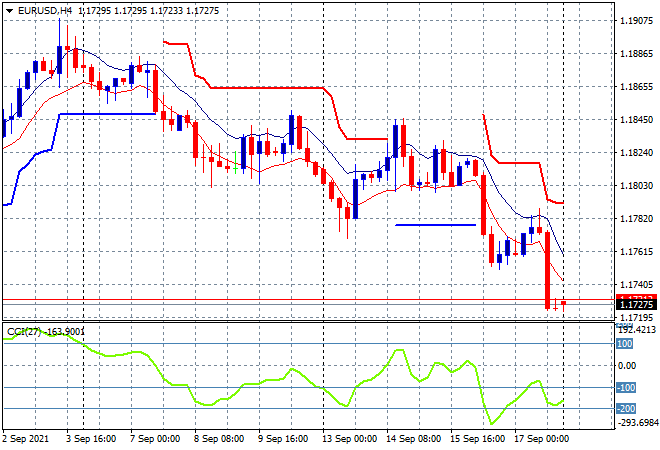Click the 13 Sep 00:00 time label
The width and height of the screenshot is (660, 450).
pos(349,439)
